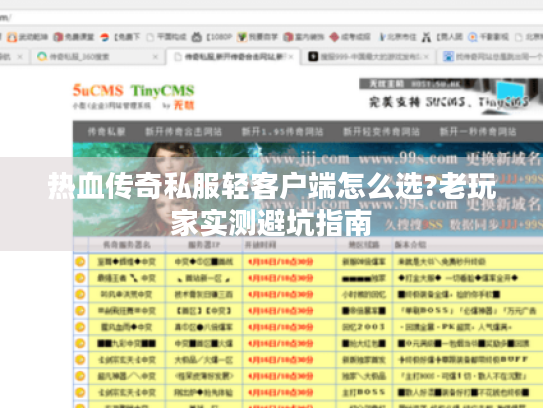Click the yellow icon on the 主打BOSS row
543x408 pixels.
80,392
